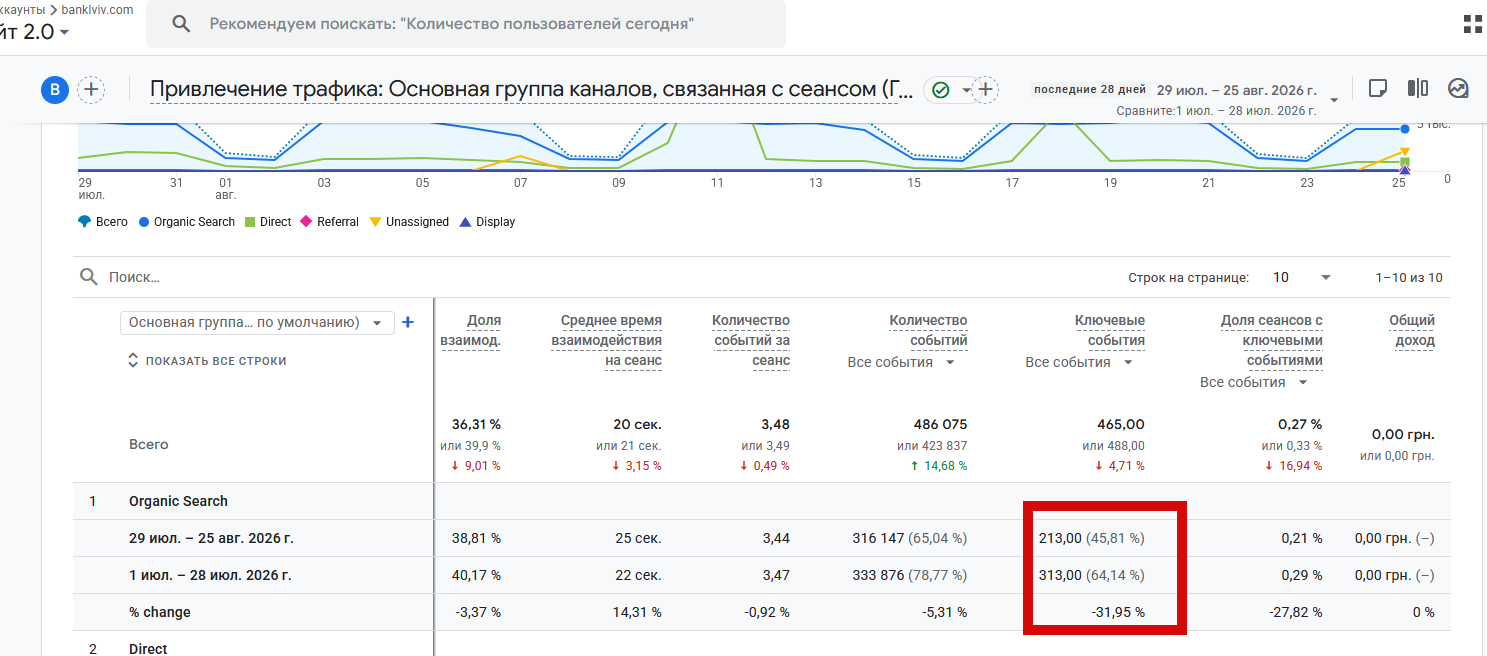Toggle the Direct legend series

pyautogui.click(x=267, y=222)
